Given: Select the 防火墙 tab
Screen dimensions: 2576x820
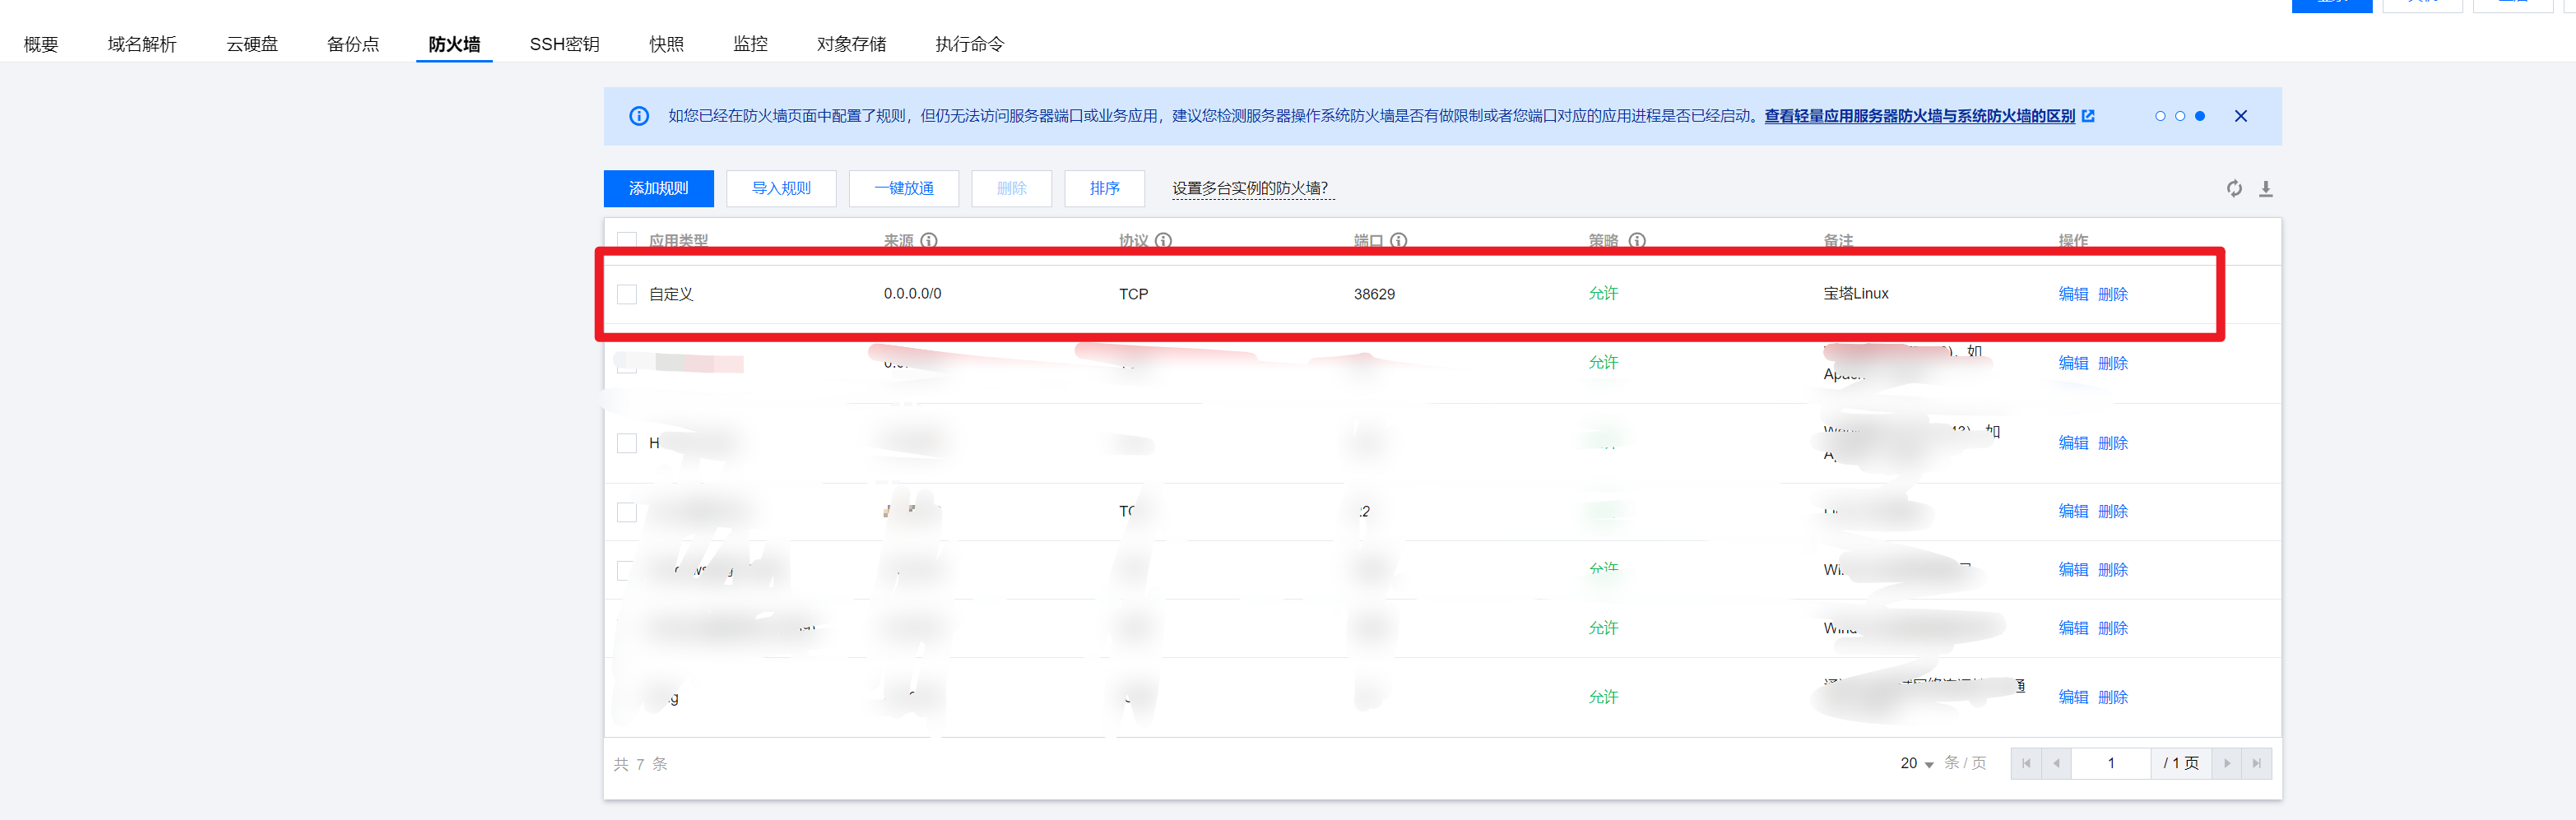Looking at the screenshot, I should [x=454, y=44].
